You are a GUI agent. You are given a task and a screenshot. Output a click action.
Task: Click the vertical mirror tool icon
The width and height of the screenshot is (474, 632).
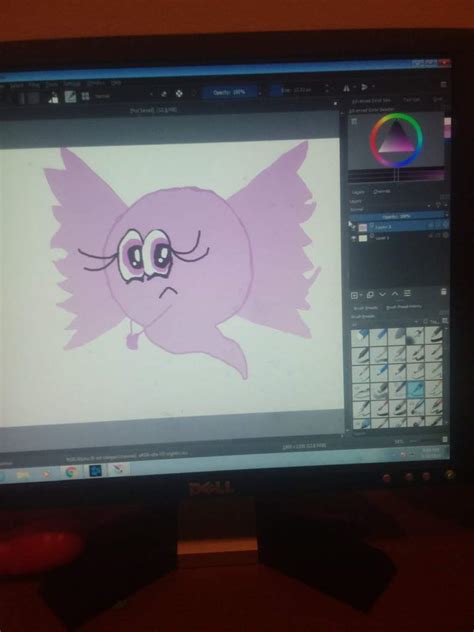[364, 87]
